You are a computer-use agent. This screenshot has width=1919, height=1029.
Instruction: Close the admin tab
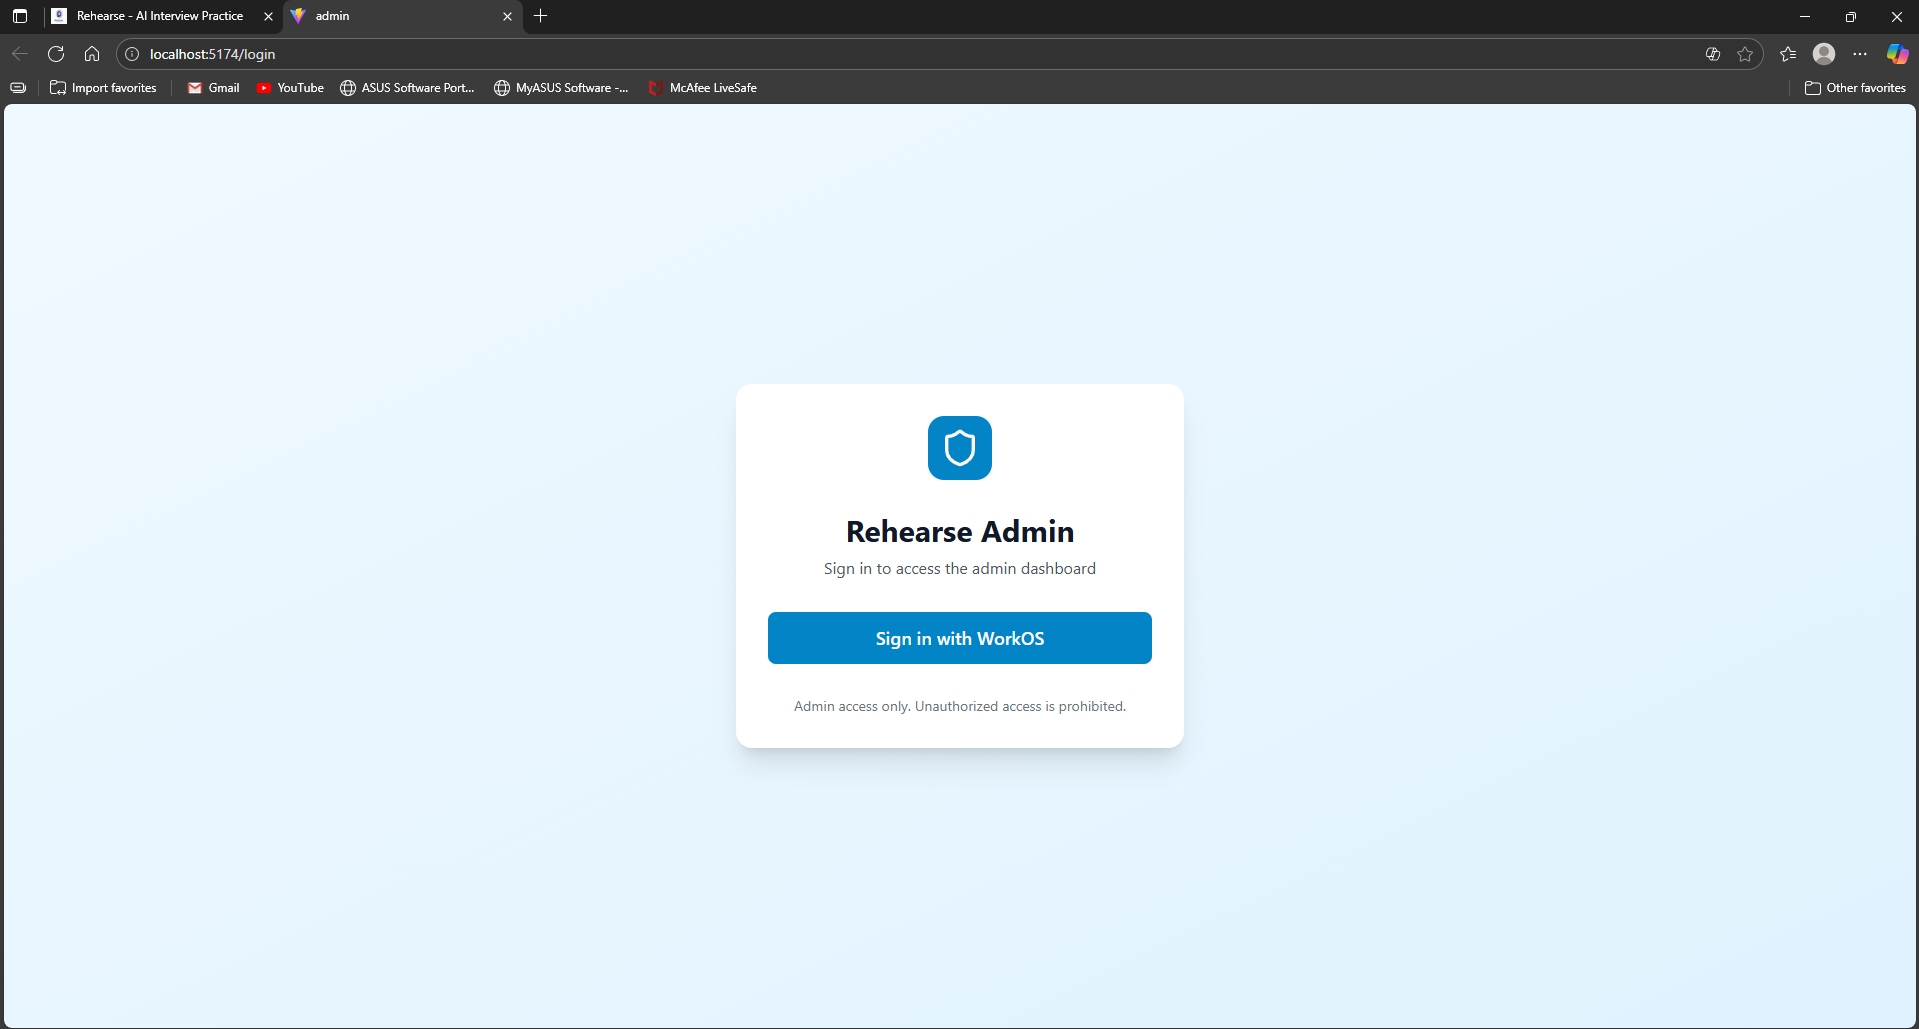(x=507, y=16)
